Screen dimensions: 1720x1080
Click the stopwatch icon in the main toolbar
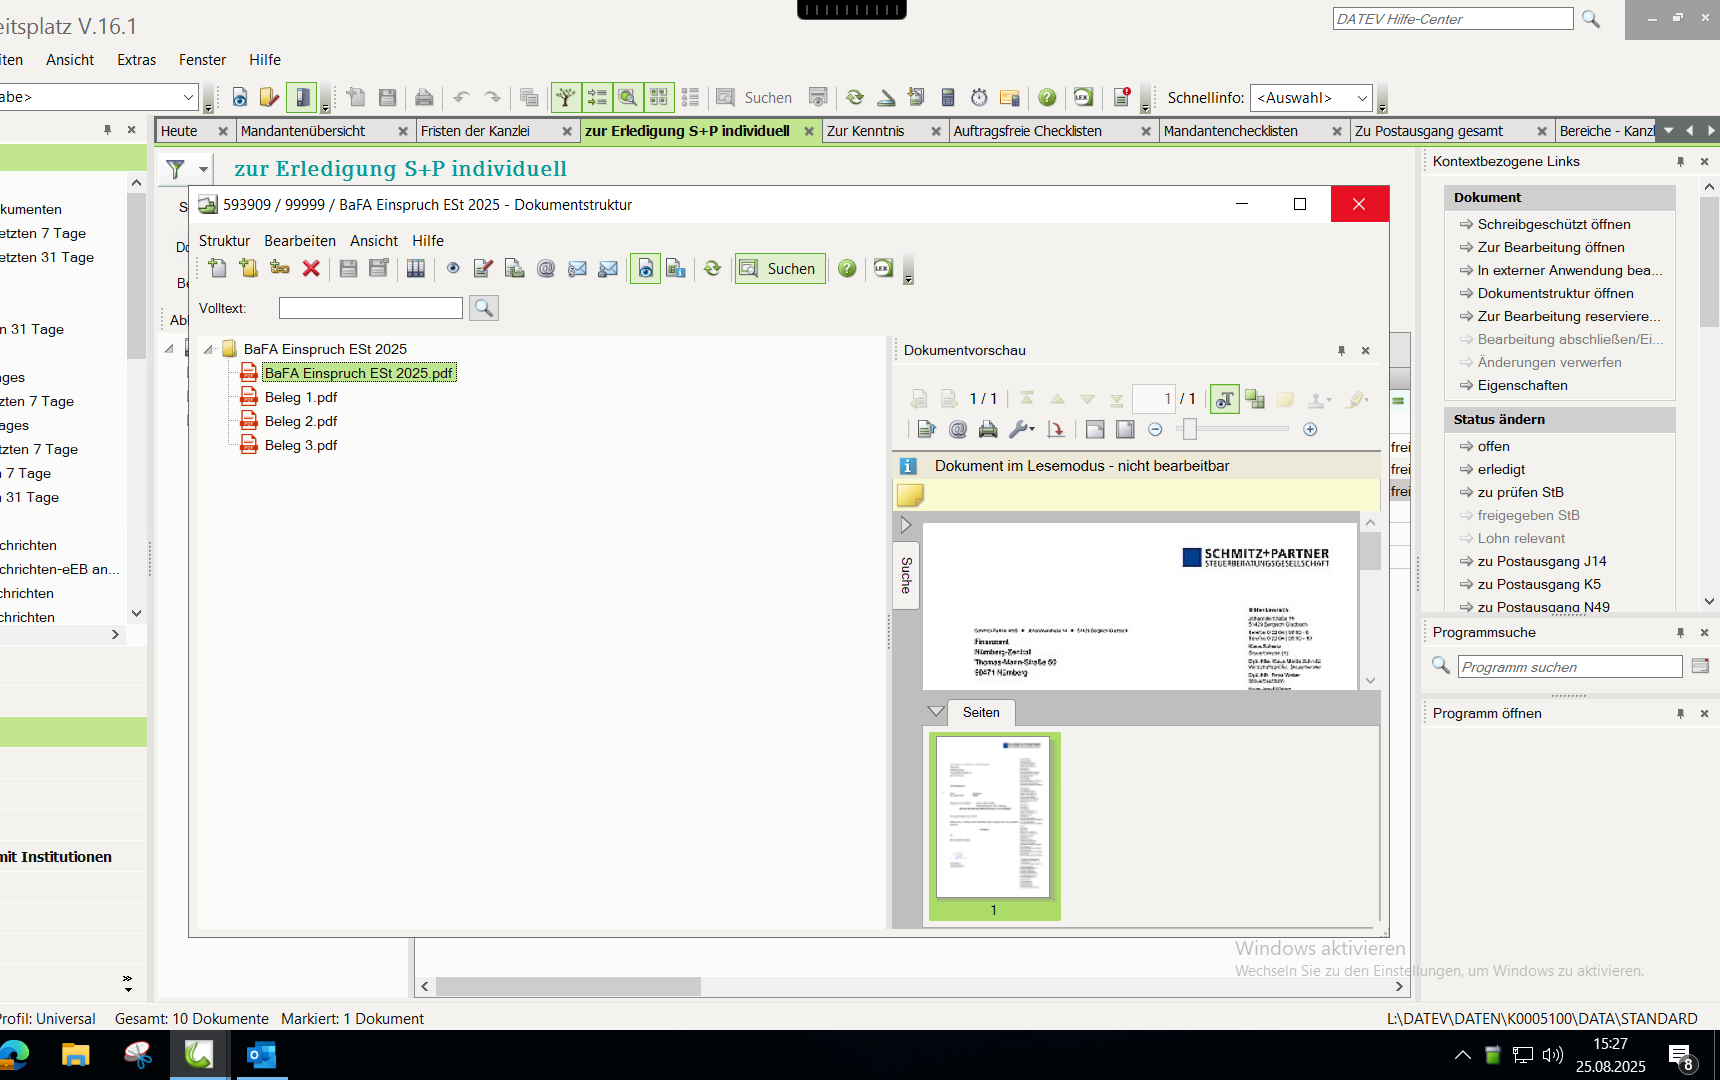[x=979, y=97]
